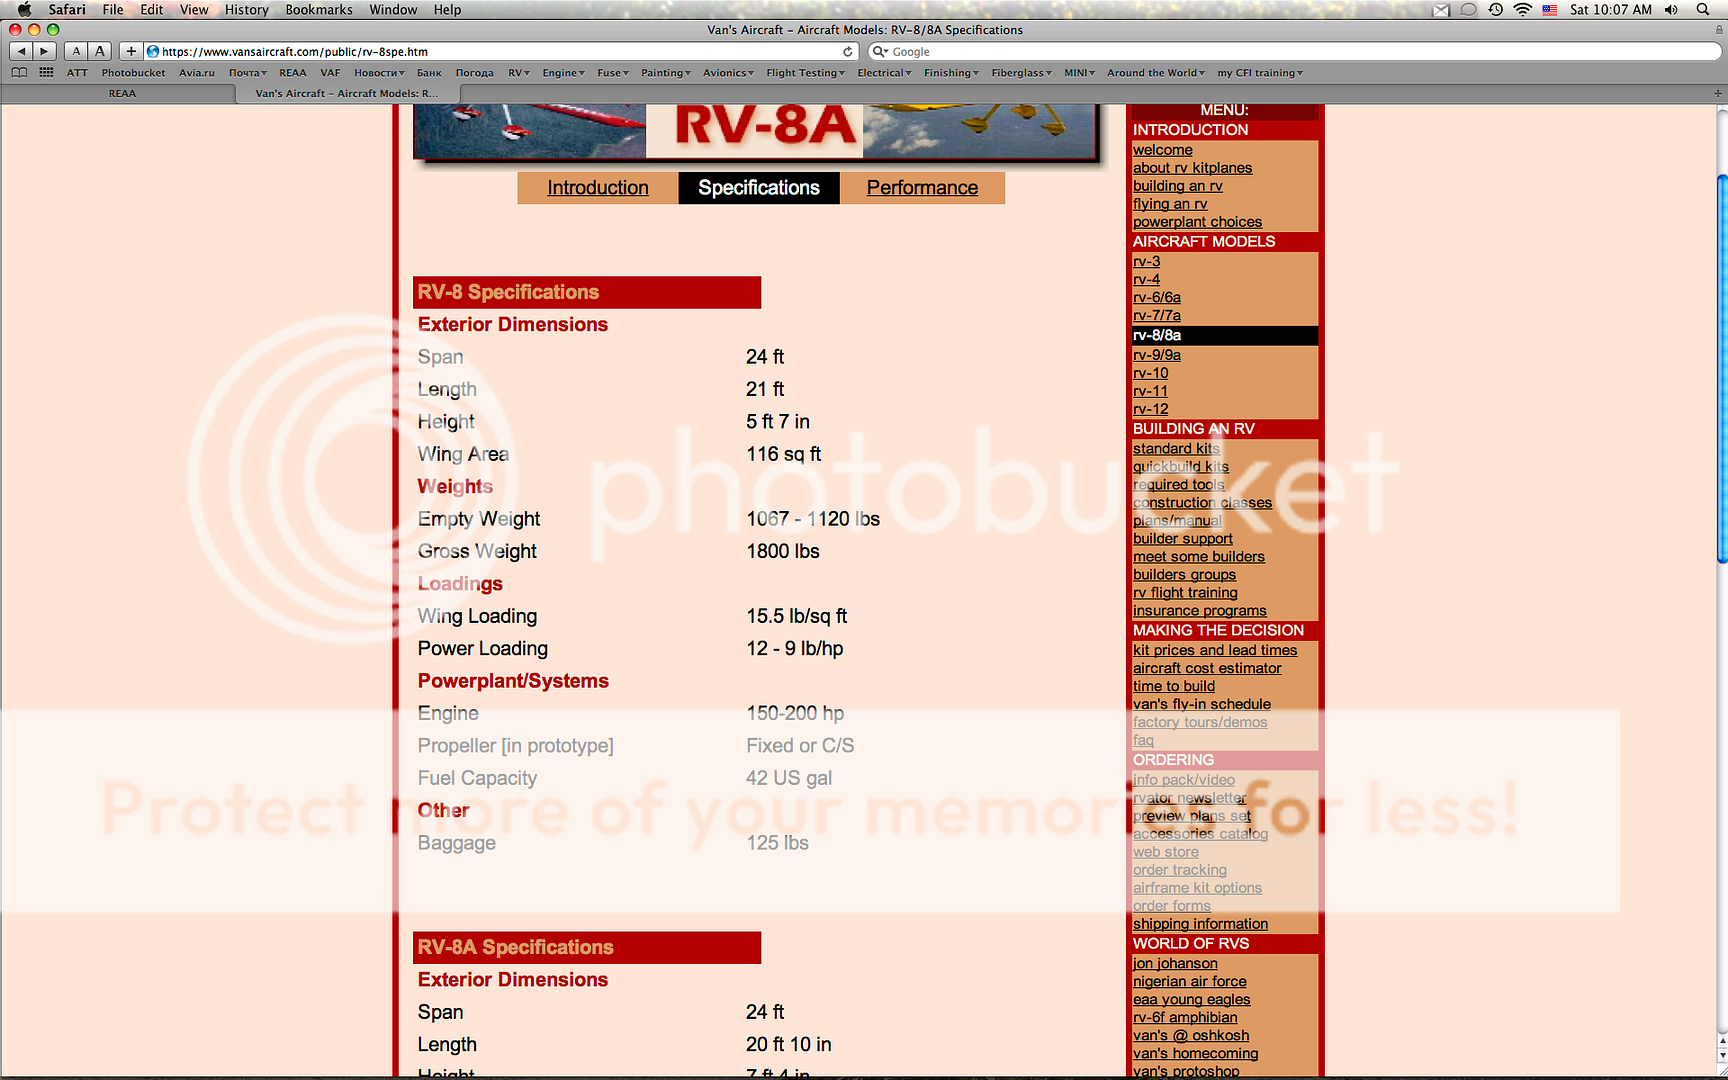Click the URL address field
Viewport: 1728px width, 1080px height.
tap(501, 51)
